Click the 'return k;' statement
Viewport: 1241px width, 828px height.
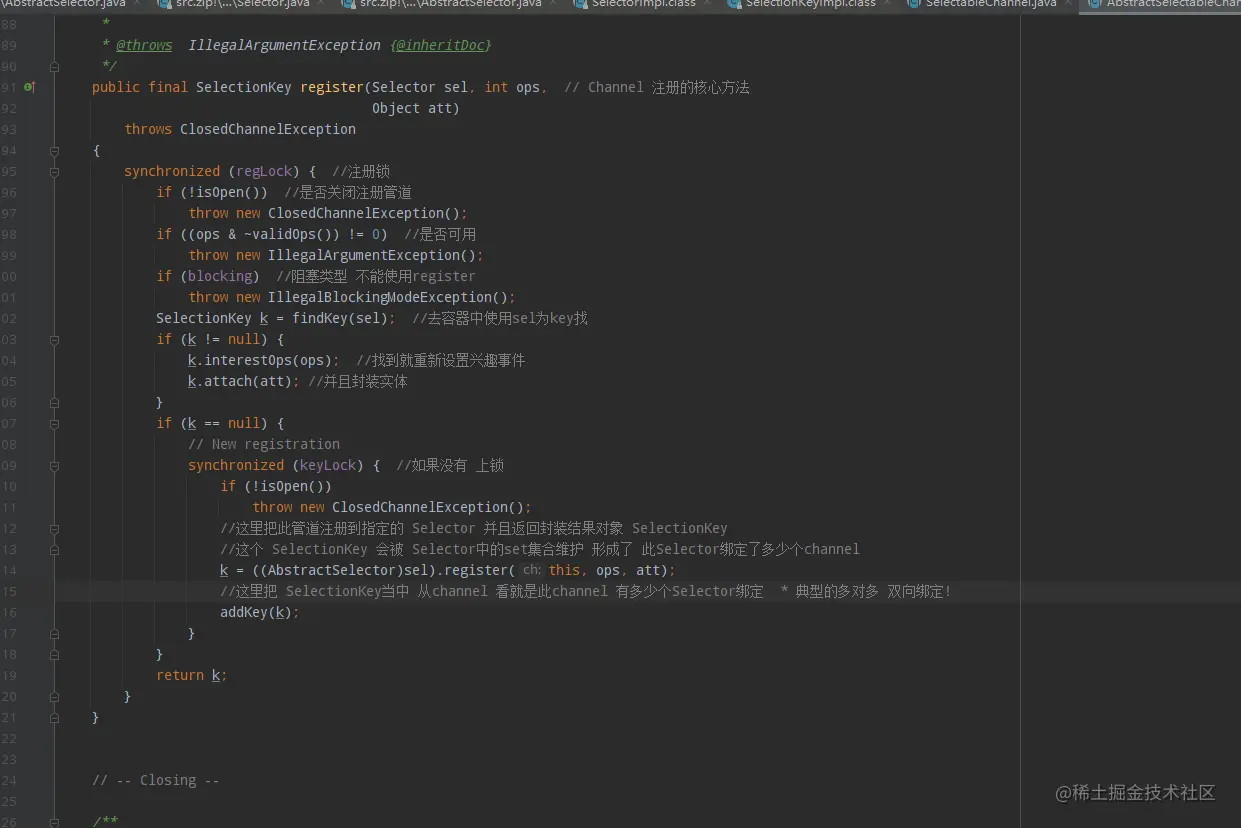click(192, 675)
